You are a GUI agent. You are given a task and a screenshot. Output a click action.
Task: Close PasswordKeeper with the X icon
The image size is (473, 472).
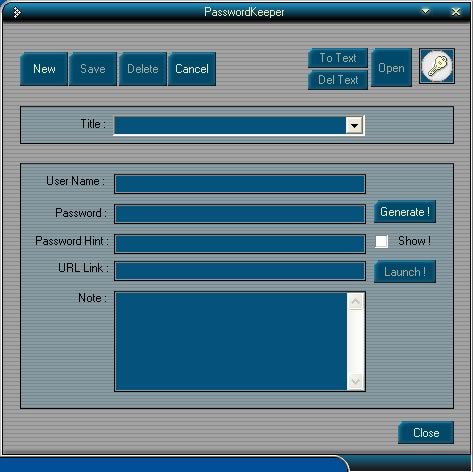tap(456, 12)
